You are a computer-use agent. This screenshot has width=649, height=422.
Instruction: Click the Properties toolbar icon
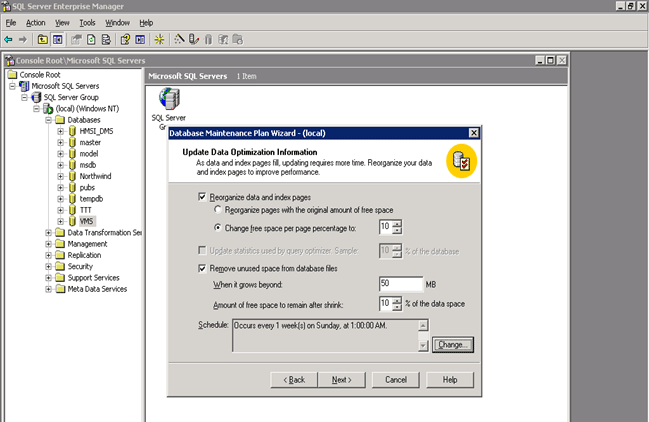coord(76,40)
